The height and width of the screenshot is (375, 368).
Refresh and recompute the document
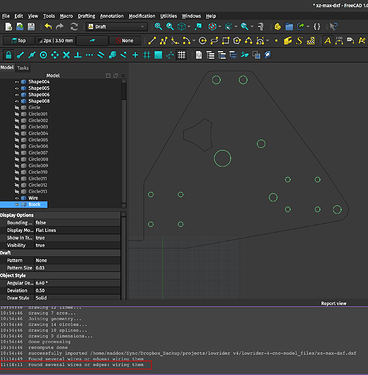click(74, 27)
